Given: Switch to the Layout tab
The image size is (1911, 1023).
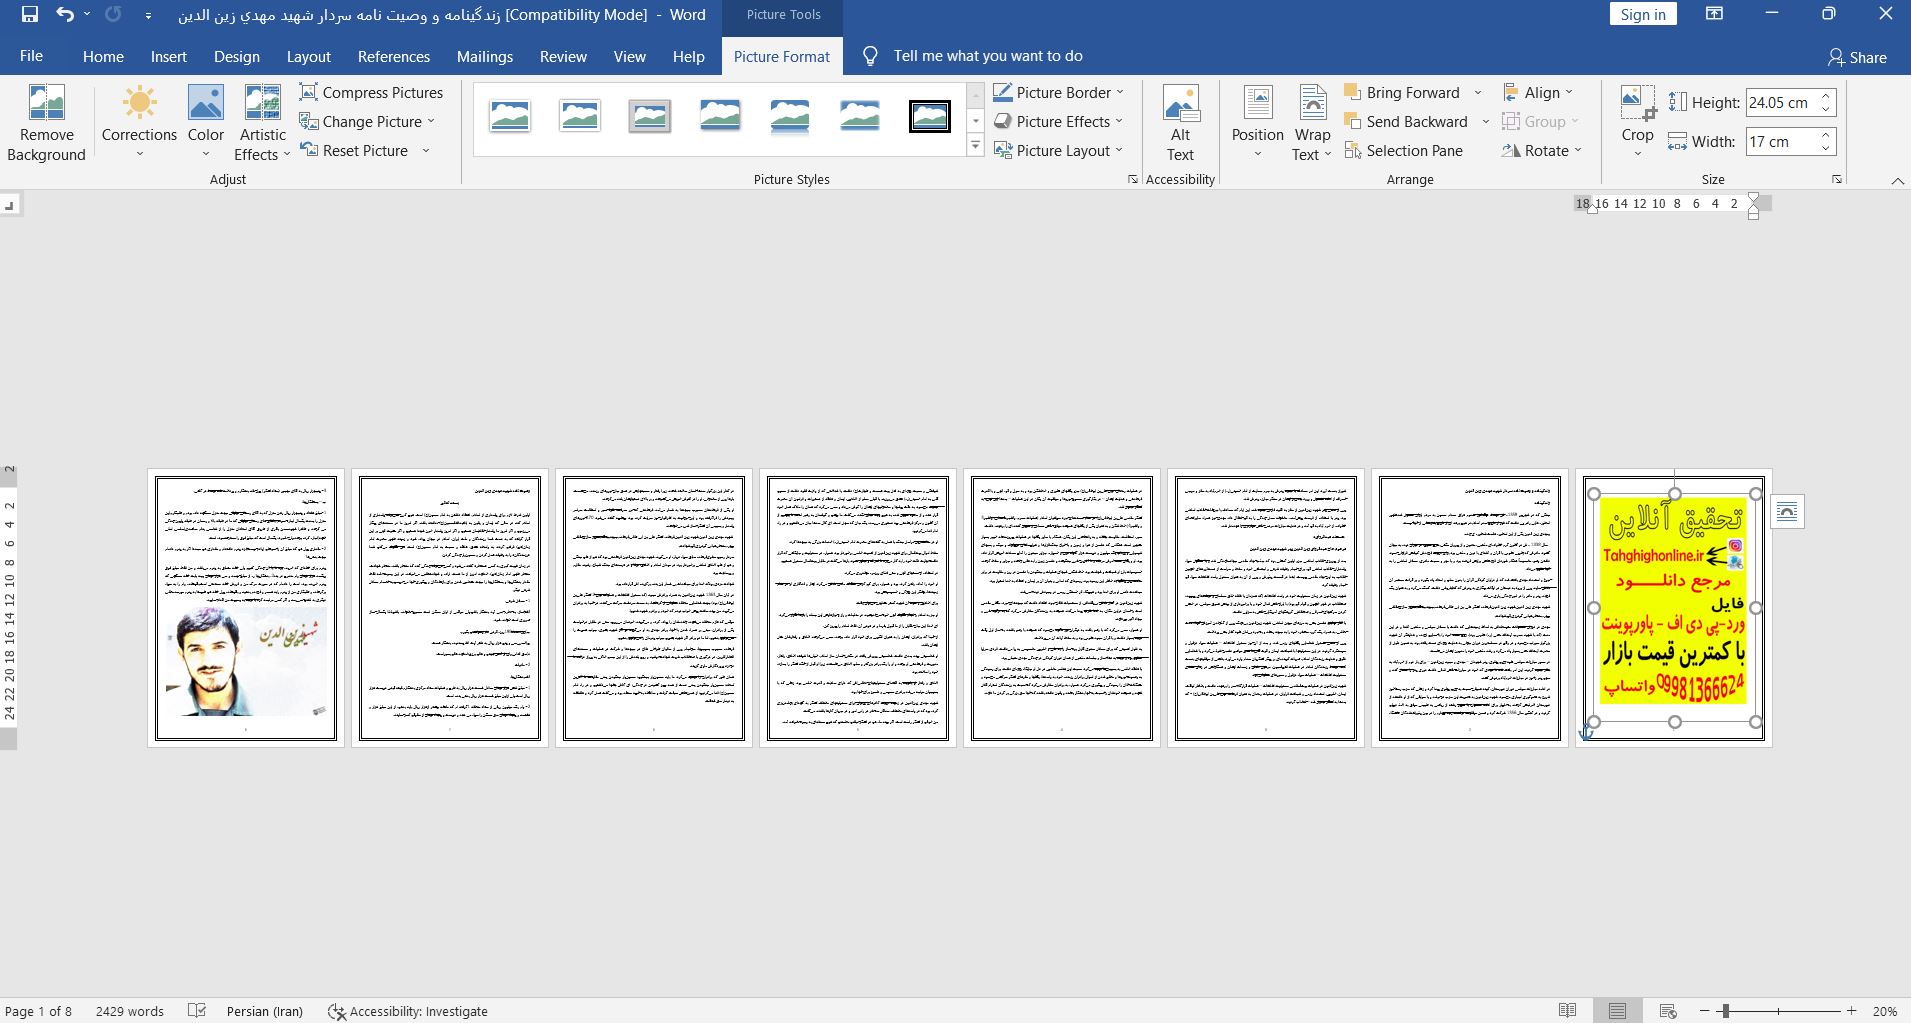Looking at the screenshot, I should point(309,56).
